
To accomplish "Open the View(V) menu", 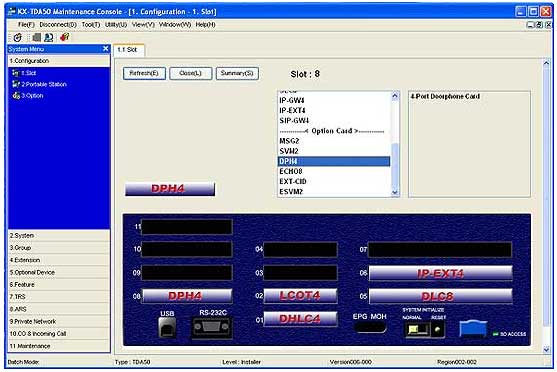I will click(x=143, y=25).
